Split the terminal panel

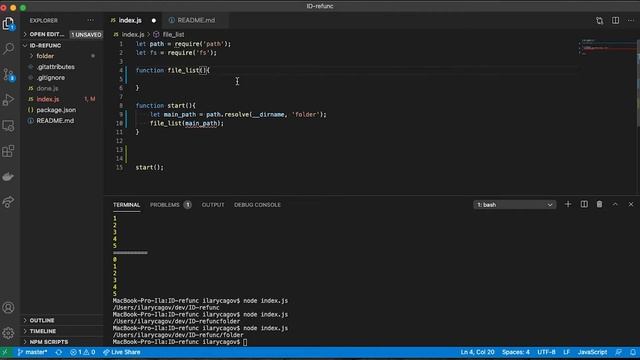pos(584,204)
